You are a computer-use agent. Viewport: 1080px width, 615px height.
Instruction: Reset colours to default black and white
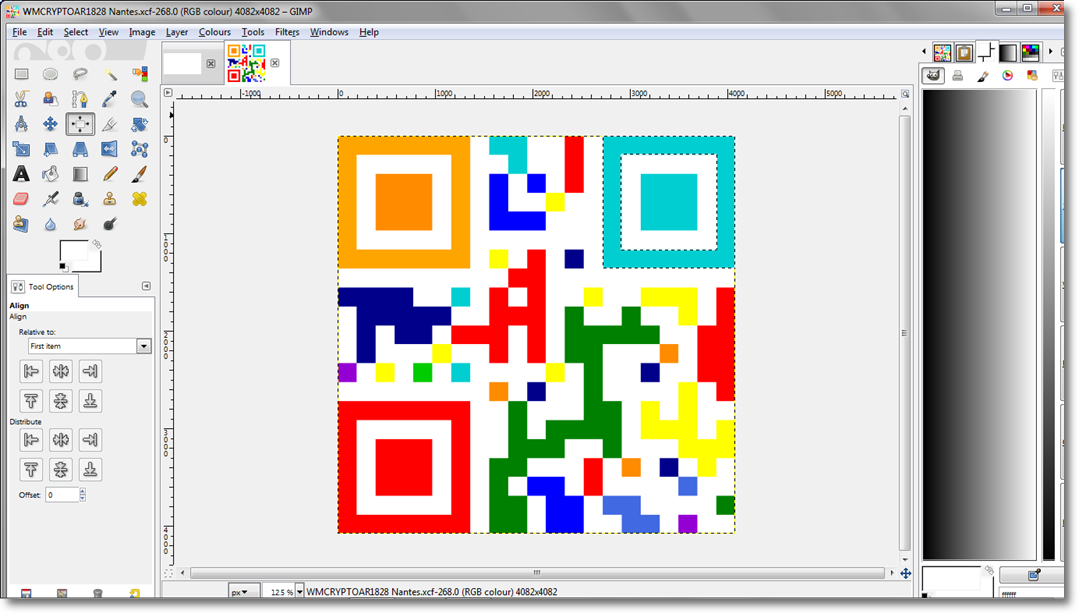(x=63, y=267)
